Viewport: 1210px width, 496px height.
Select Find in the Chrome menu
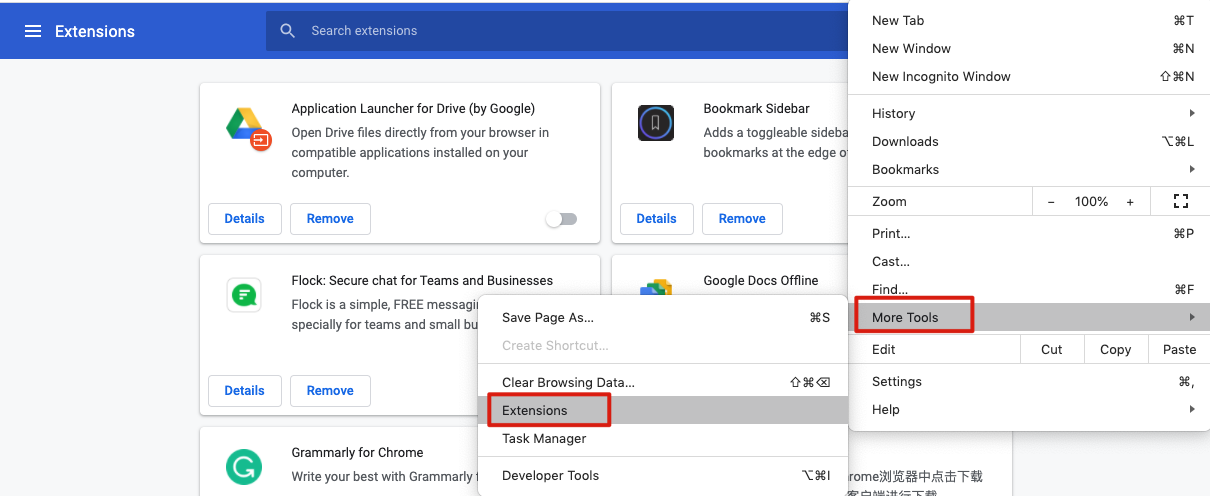pyautogui.click(x=1029, y=289)
